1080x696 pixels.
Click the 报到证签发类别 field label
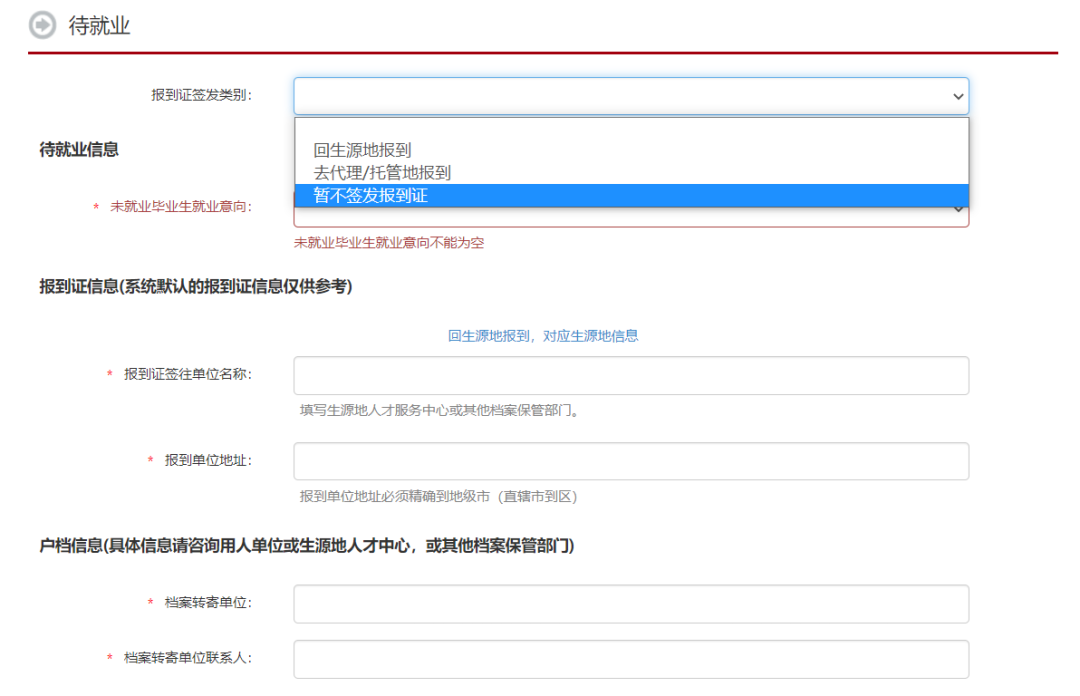coord(202,95)
